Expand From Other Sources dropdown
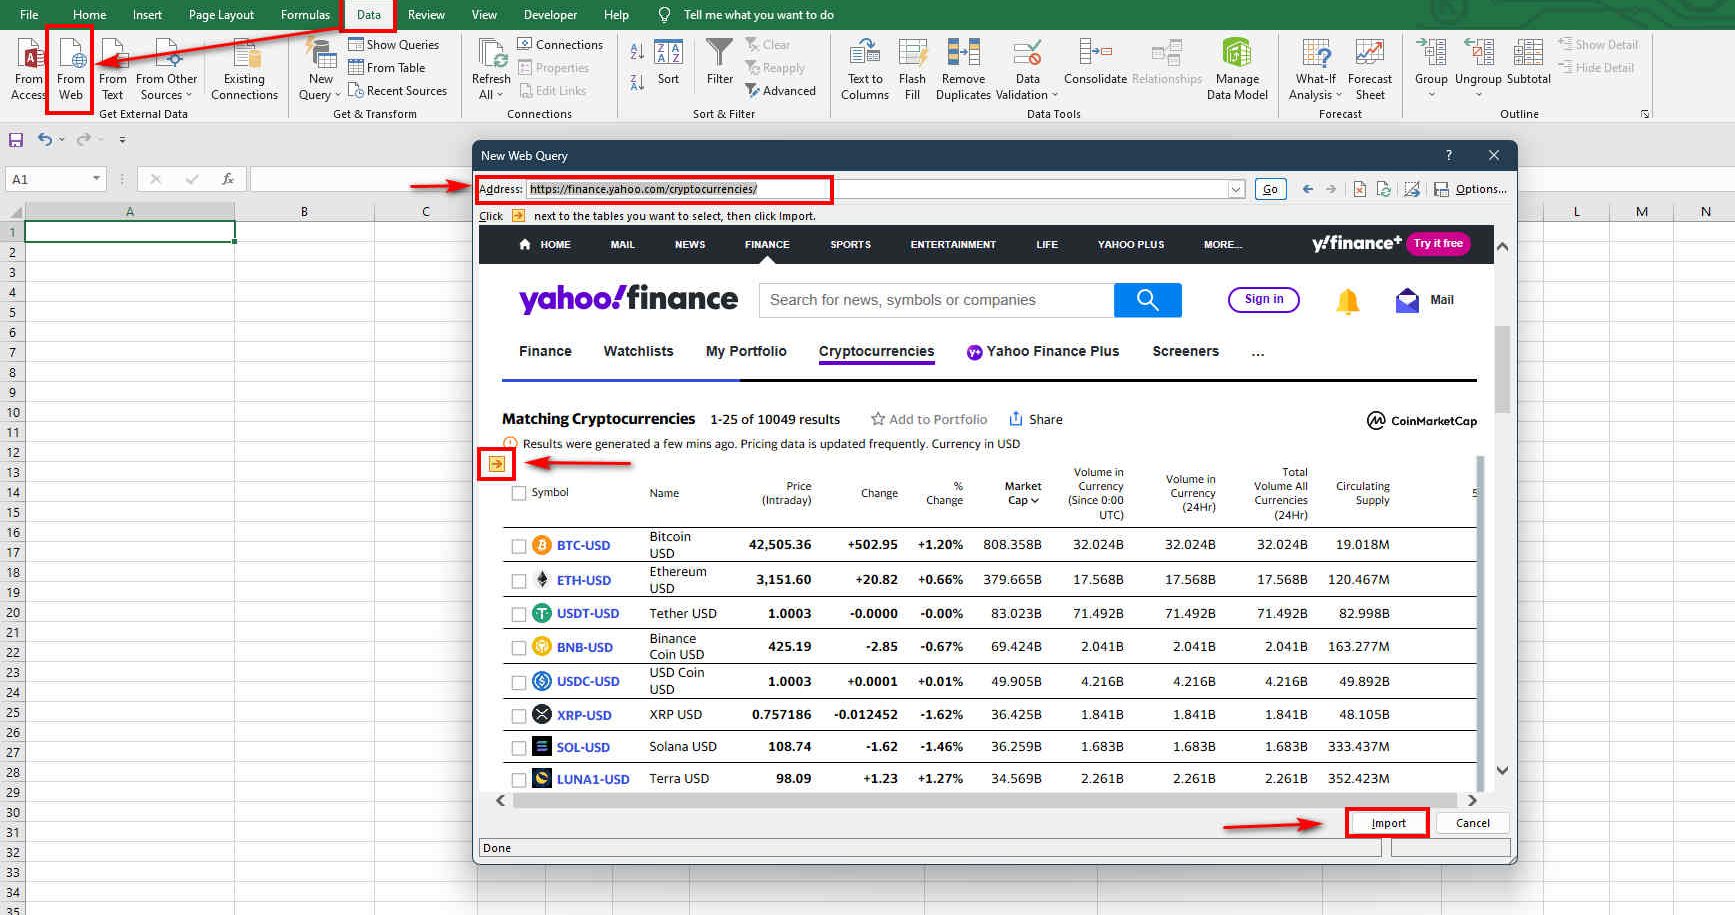 point(188,95)
